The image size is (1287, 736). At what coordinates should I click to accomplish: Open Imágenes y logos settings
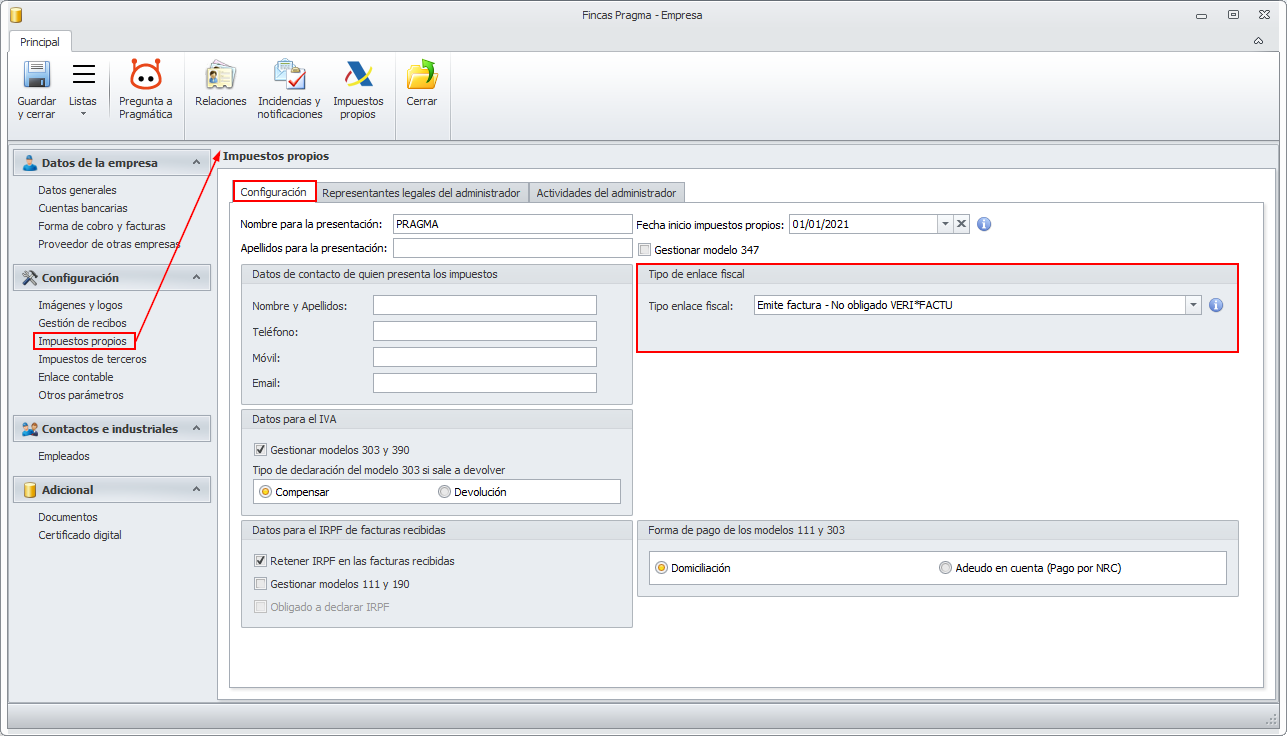(80, 305)
